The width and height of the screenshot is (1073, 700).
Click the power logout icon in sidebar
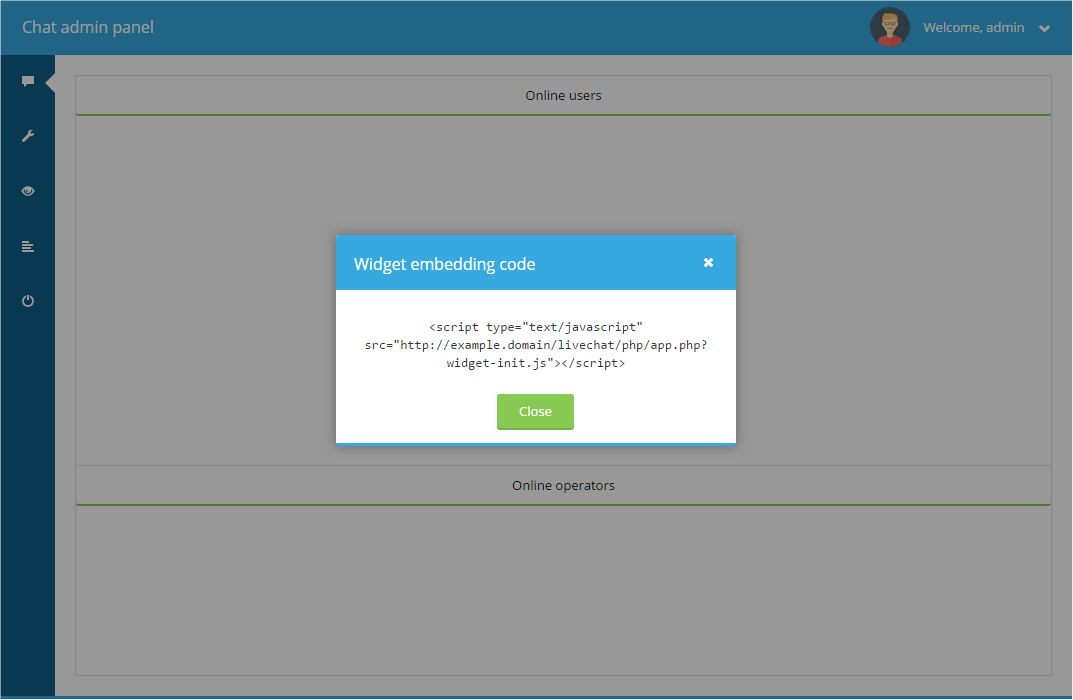point(27,301)
